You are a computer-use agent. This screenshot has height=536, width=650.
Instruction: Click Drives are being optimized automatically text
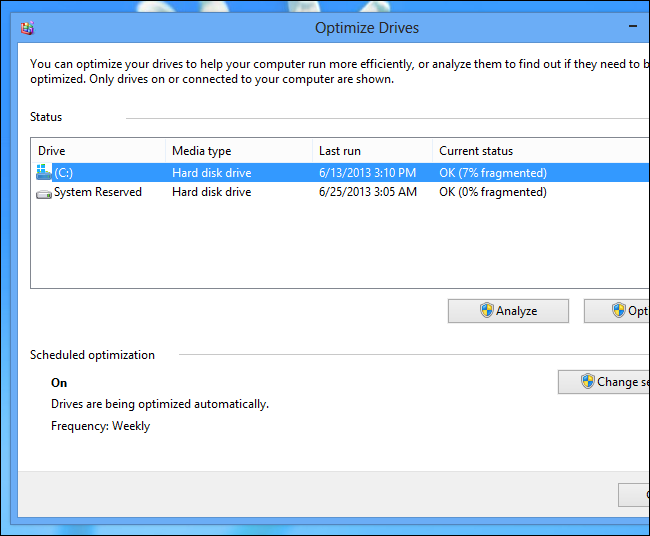pos(160,404)
